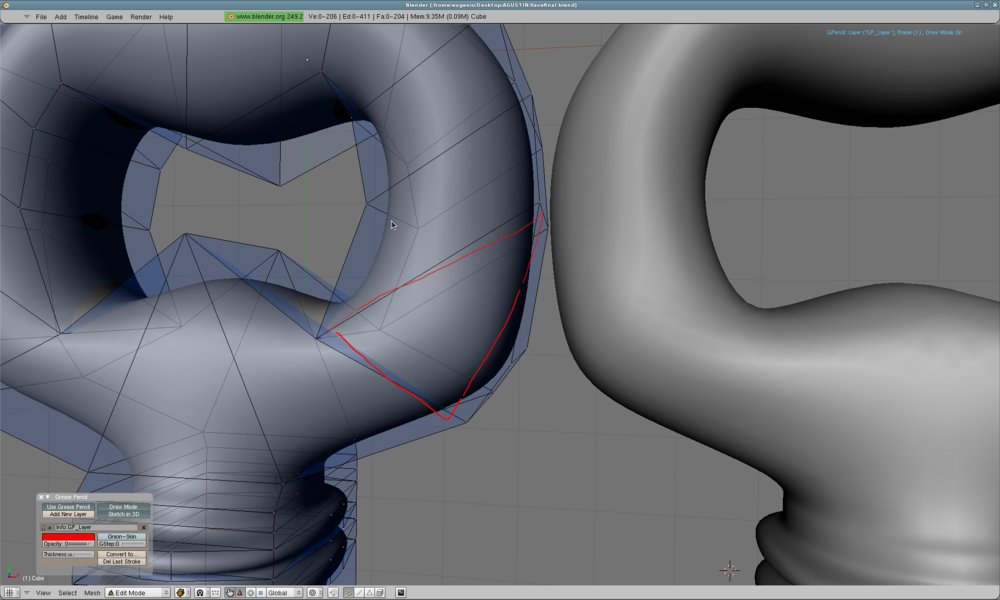Close the Grease Pencil panel
The height and width of the screenshot is (600, 1000).
click(41, 497)
